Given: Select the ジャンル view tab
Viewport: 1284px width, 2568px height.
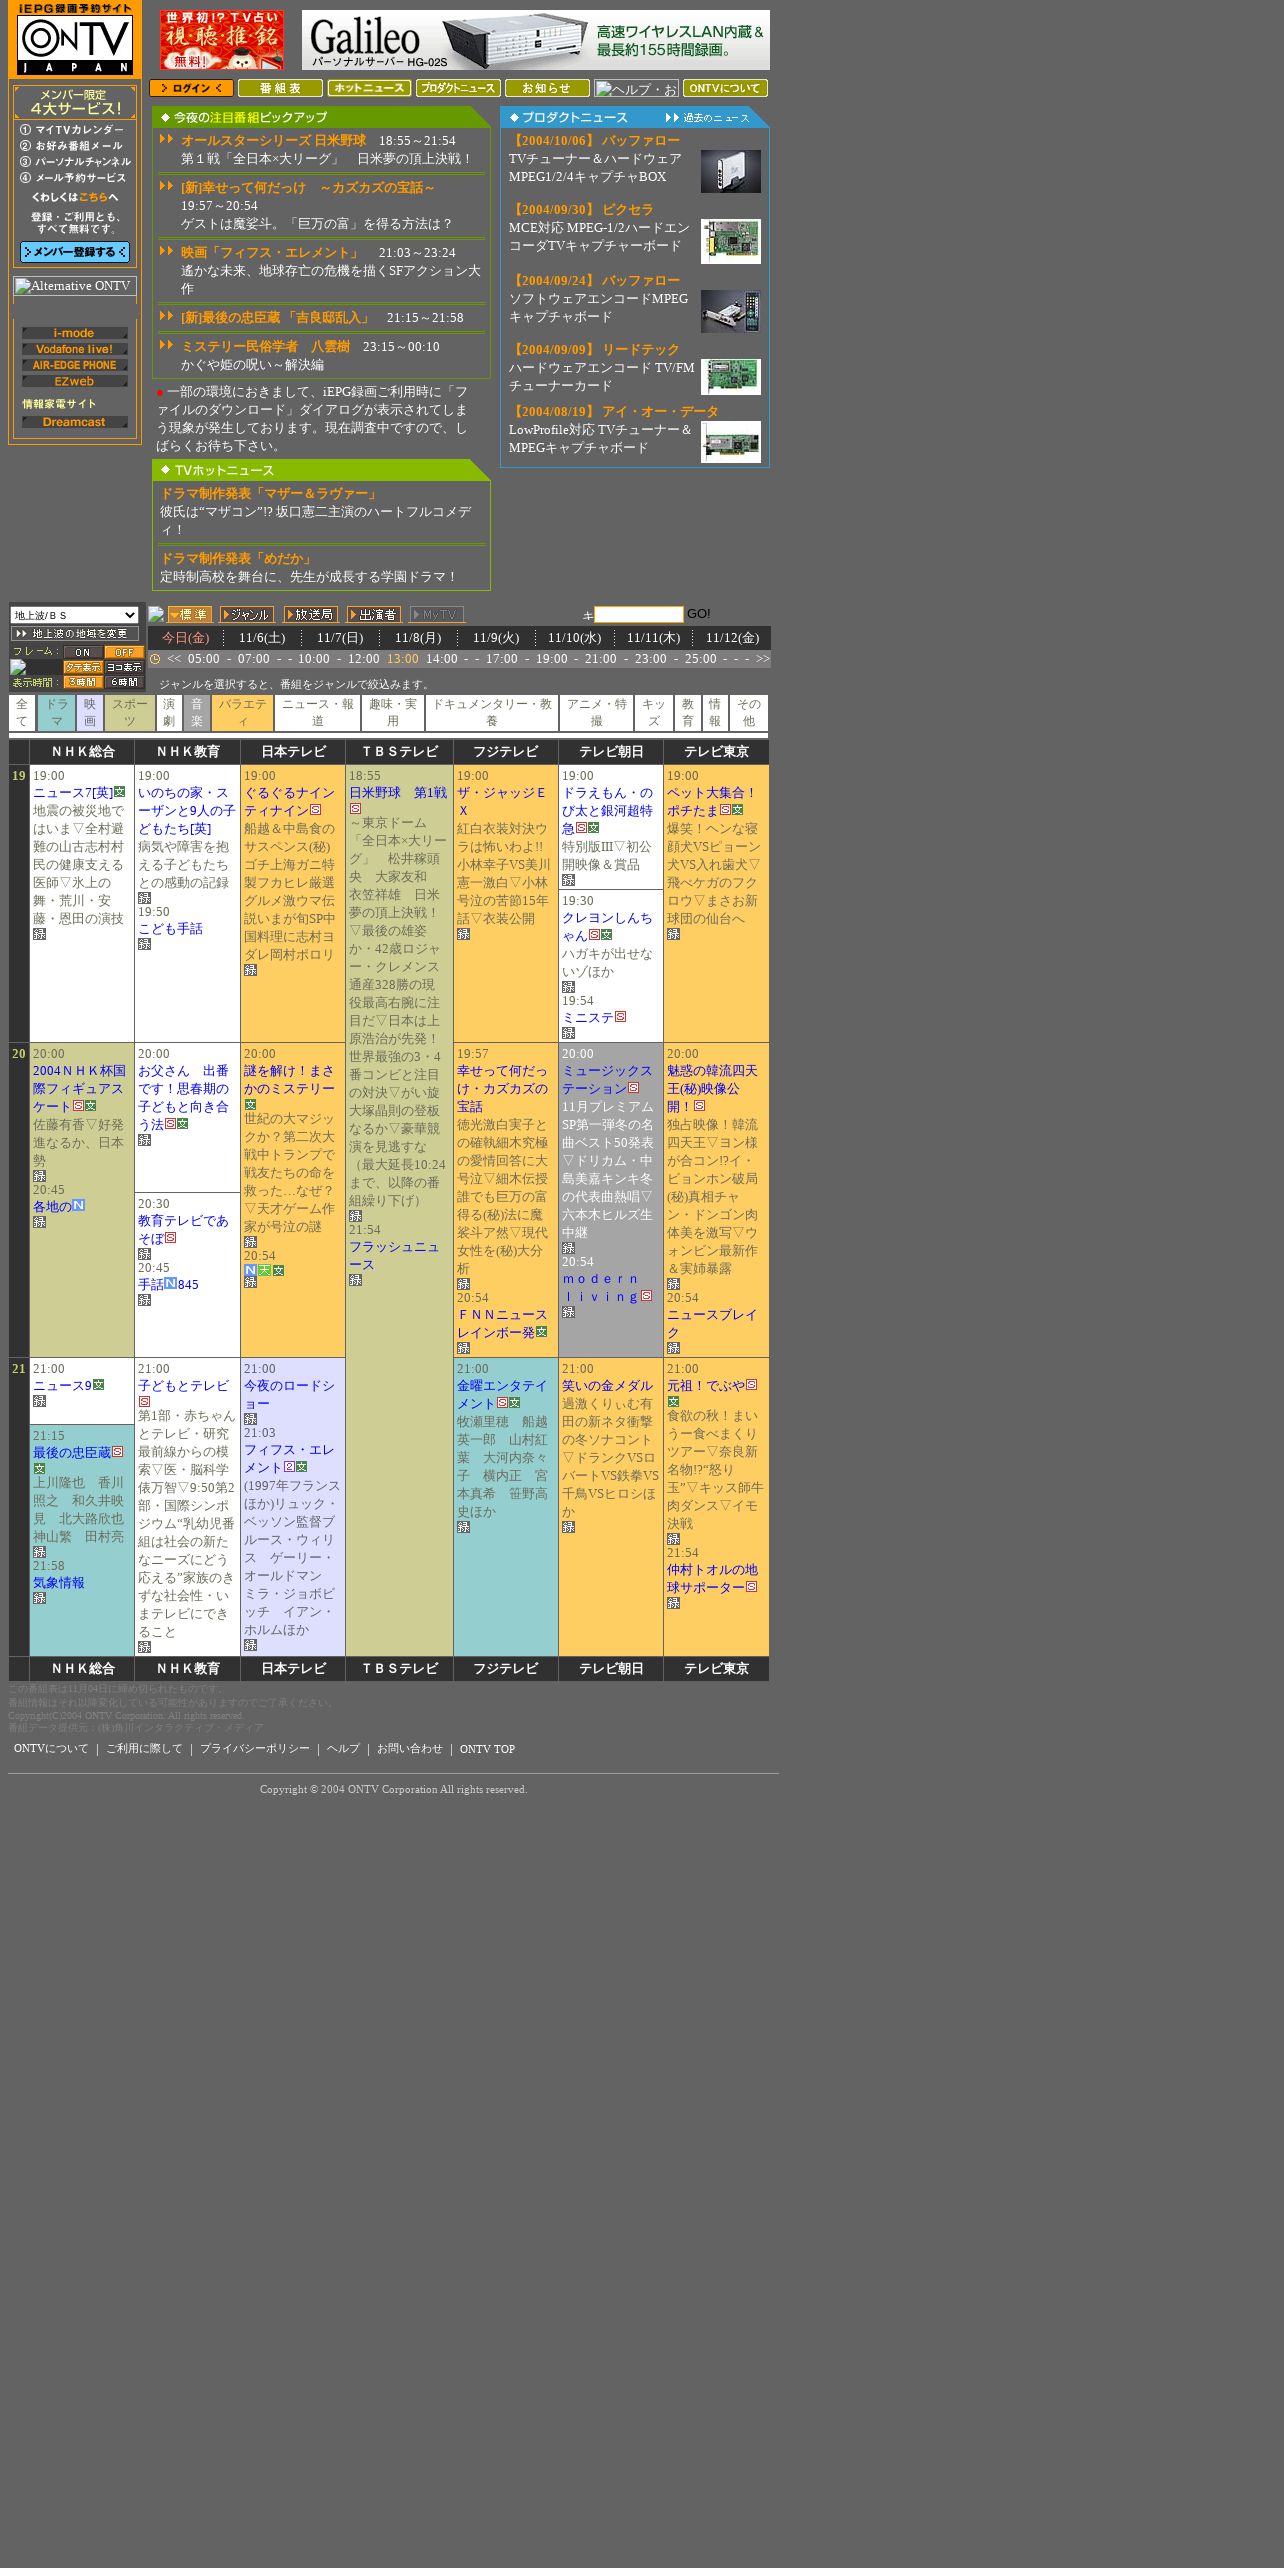Looking at the screenshot, I should pyautogui.click(x=246, y=614).
